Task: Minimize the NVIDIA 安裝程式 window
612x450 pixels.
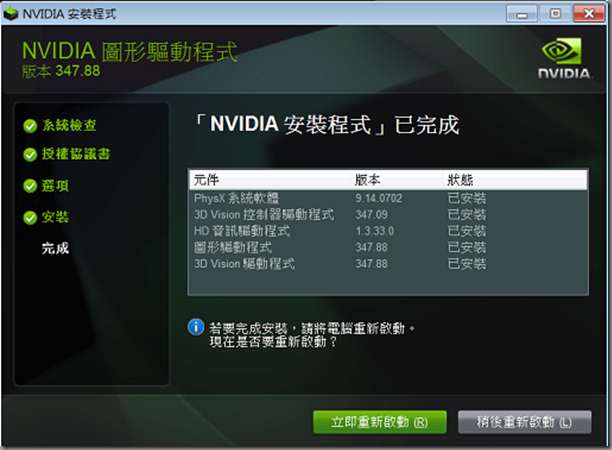Action: pos(521,14)
